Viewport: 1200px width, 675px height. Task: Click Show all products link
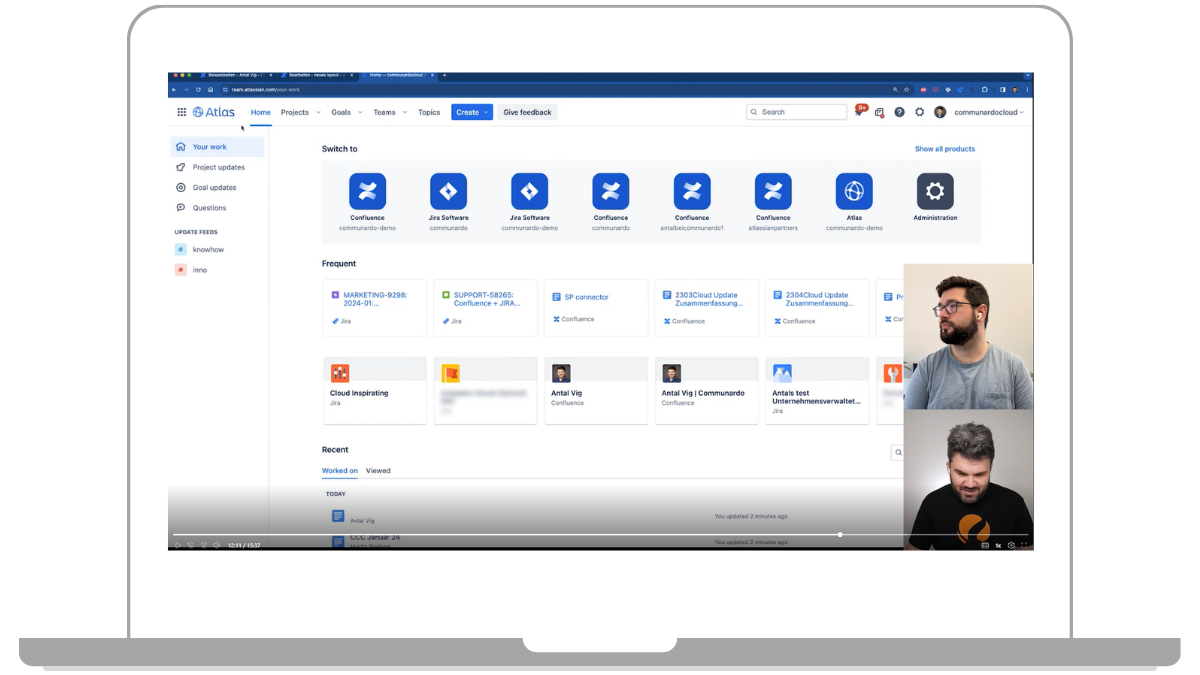click(944, 149)
